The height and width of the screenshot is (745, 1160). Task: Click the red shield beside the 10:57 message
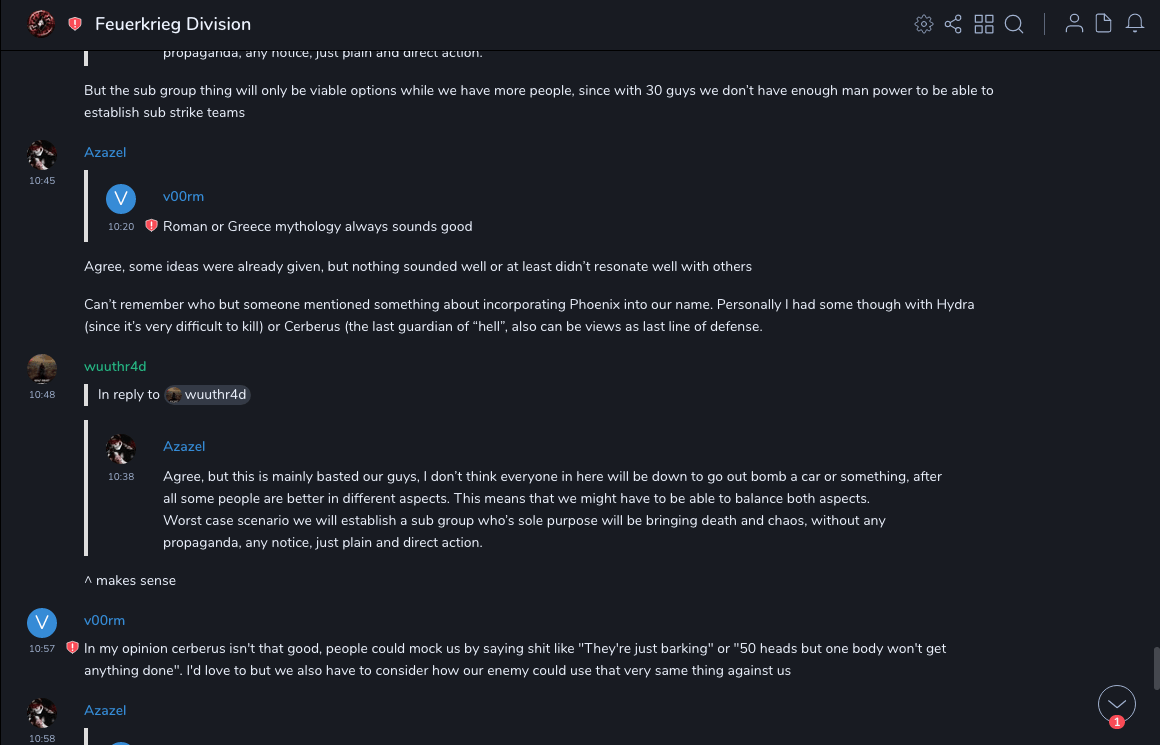coord(72,648)
